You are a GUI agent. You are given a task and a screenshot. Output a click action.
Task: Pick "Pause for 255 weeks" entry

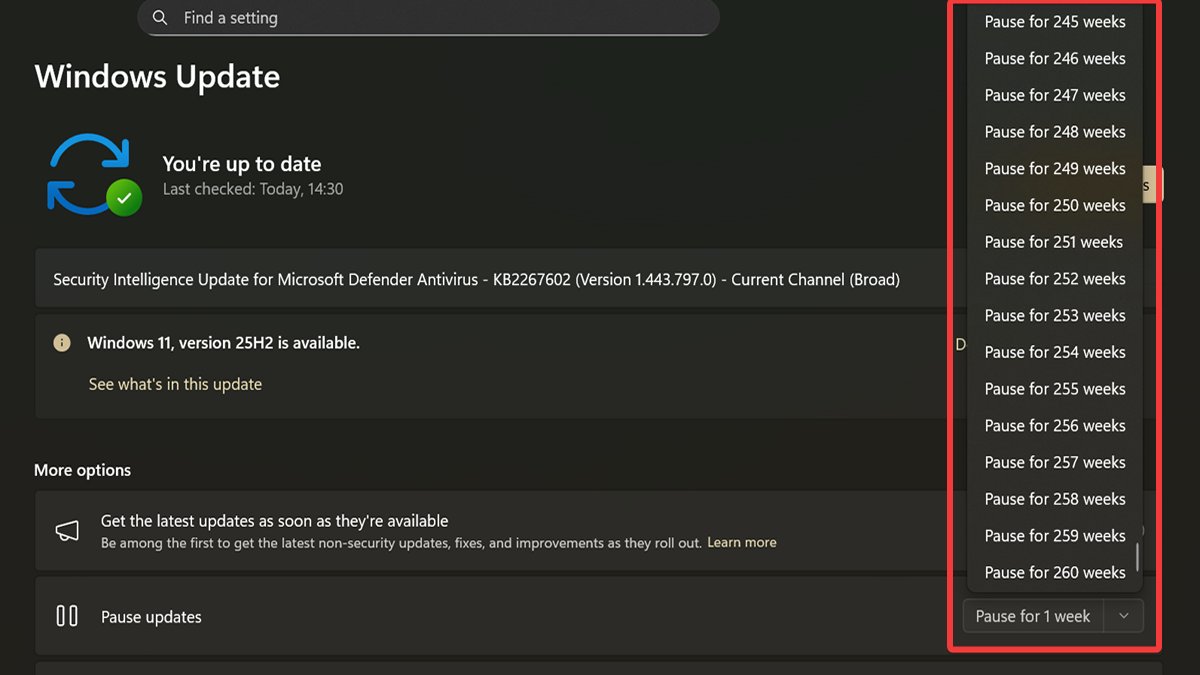click(1054, 389)
